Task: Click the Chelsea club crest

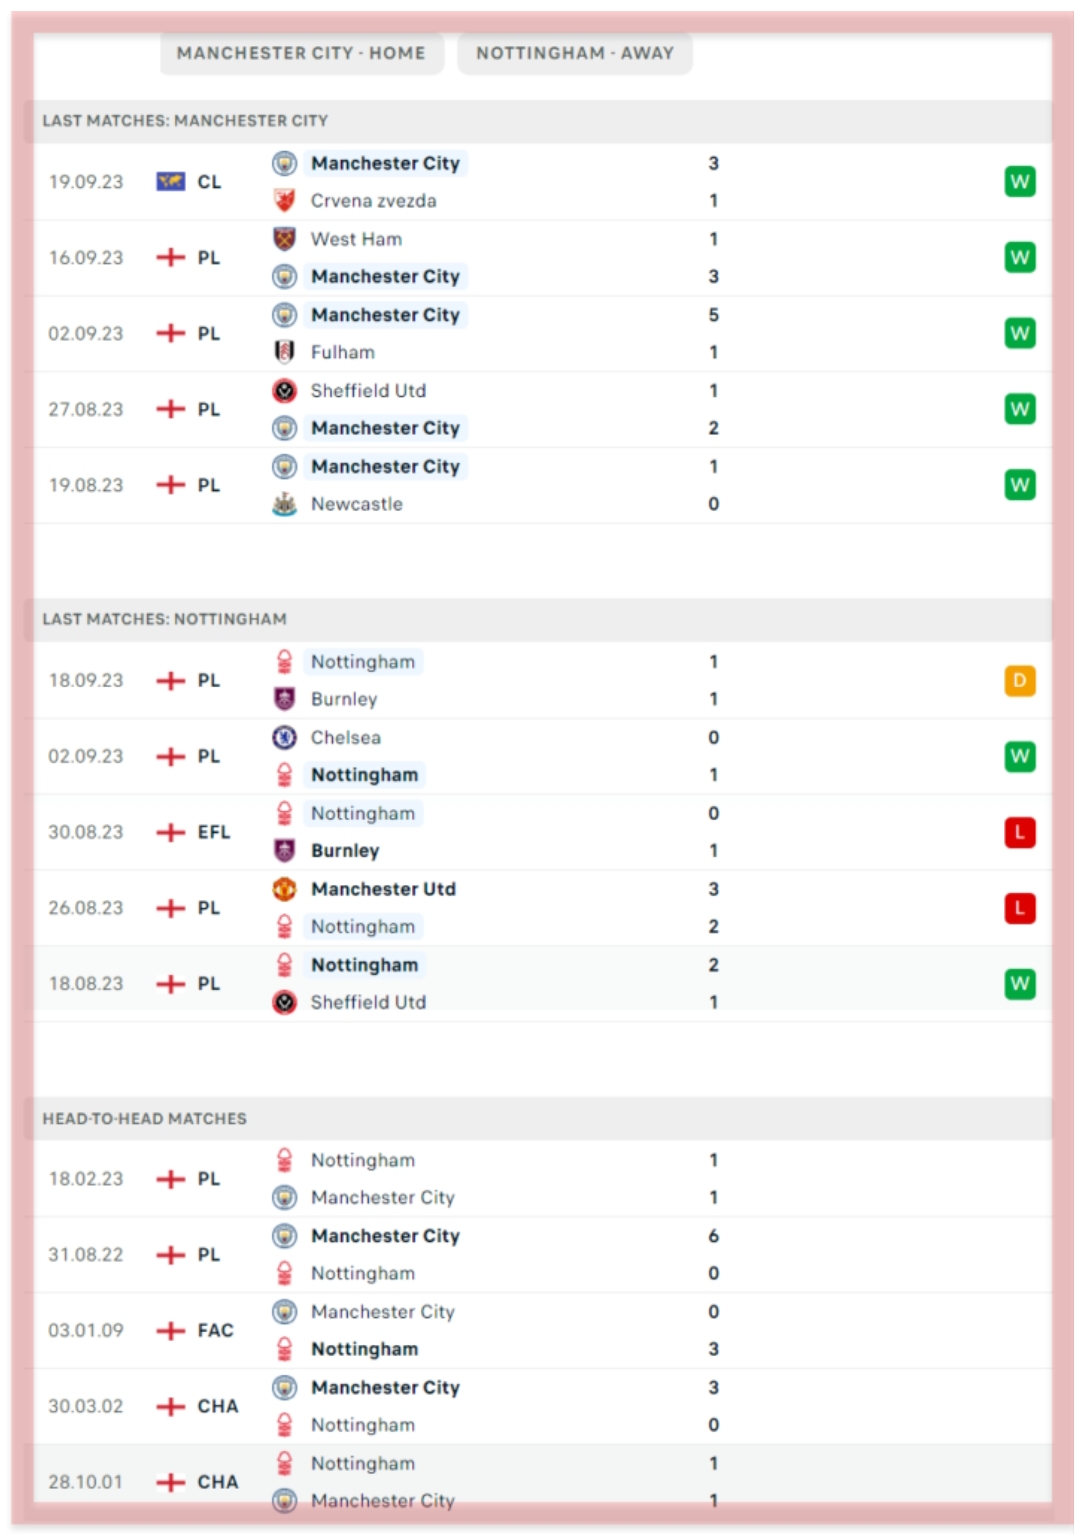Action: [x=285, y=737]
